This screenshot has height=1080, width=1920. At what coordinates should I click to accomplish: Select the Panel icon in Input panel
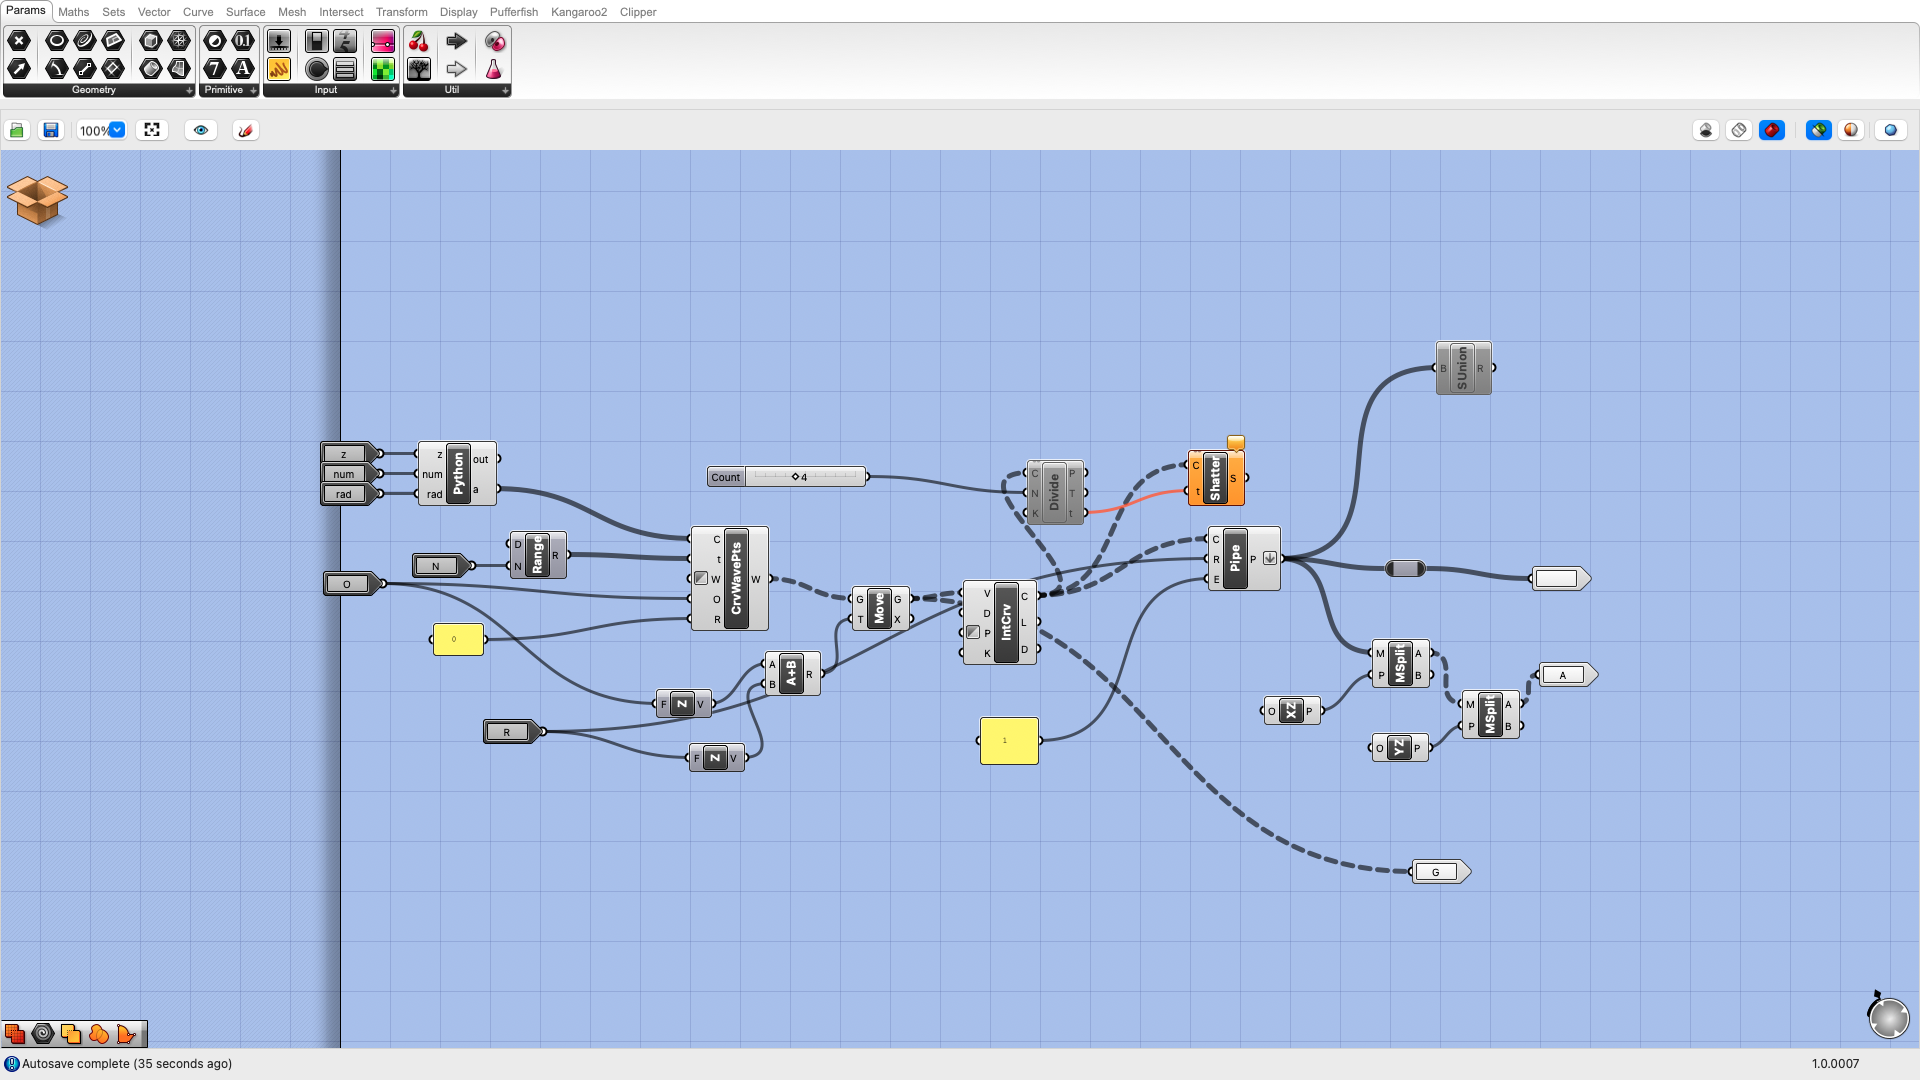345,69
